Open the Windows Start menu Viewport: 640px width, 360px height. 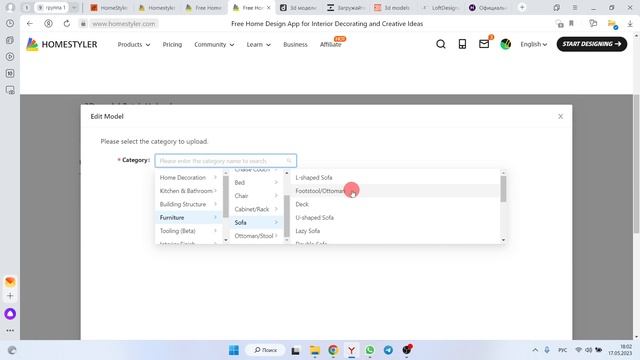(x=234, y=350)
